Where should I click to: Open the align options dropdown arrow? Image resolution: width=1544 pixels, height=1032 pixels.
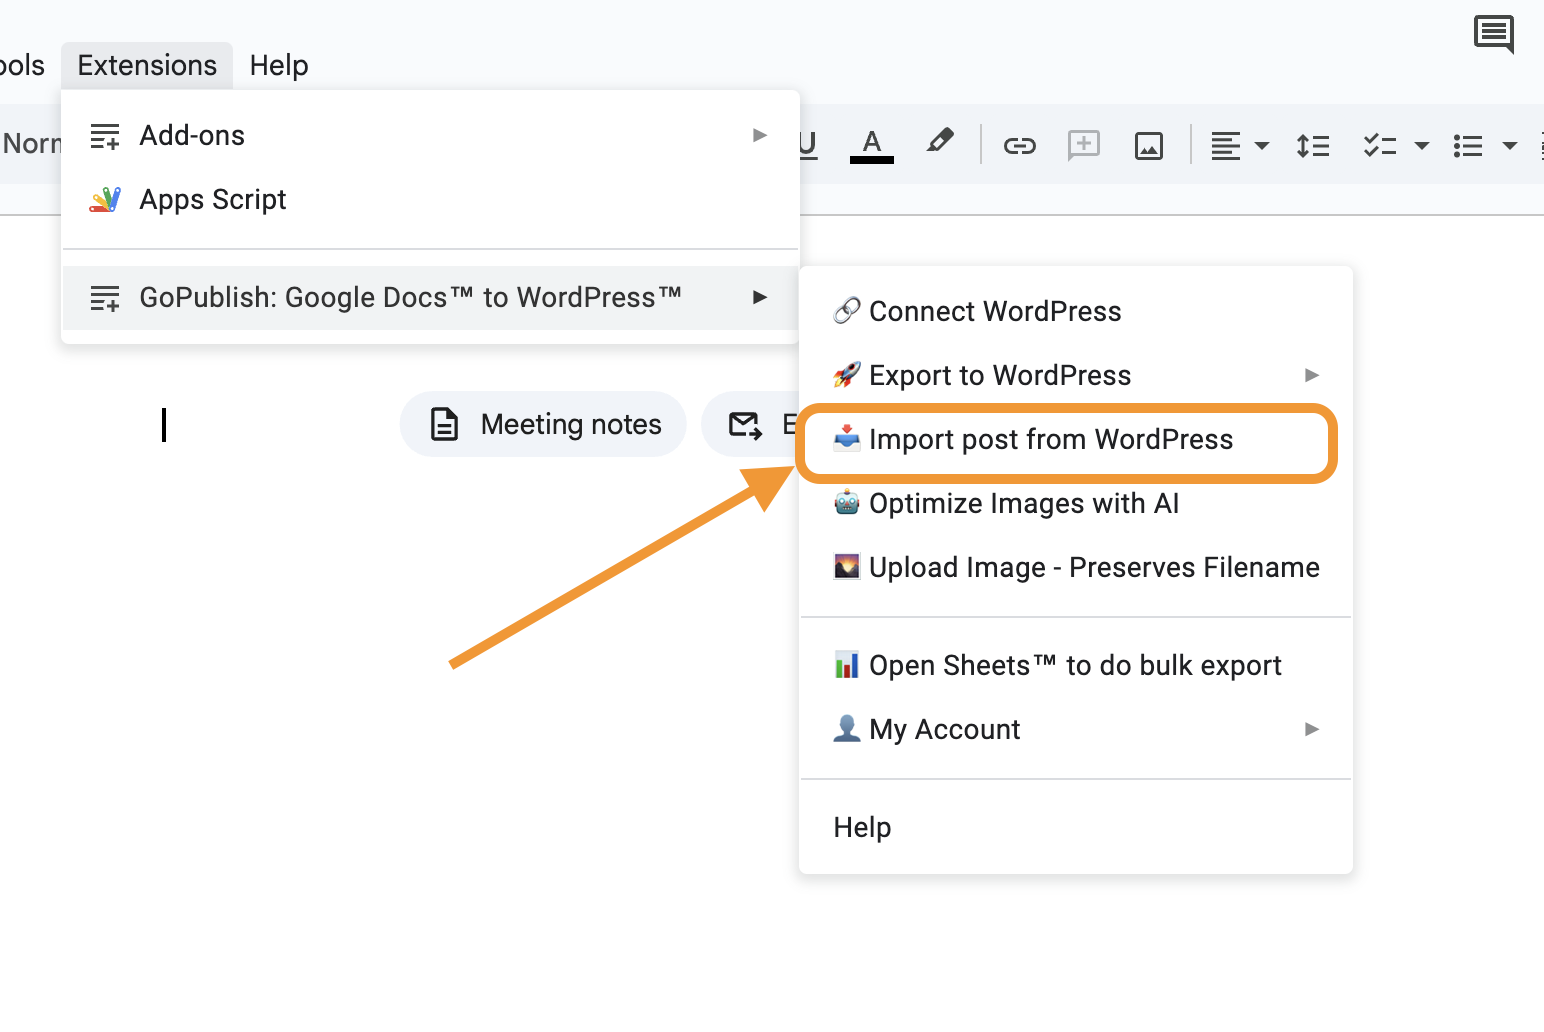point(1262,147)
